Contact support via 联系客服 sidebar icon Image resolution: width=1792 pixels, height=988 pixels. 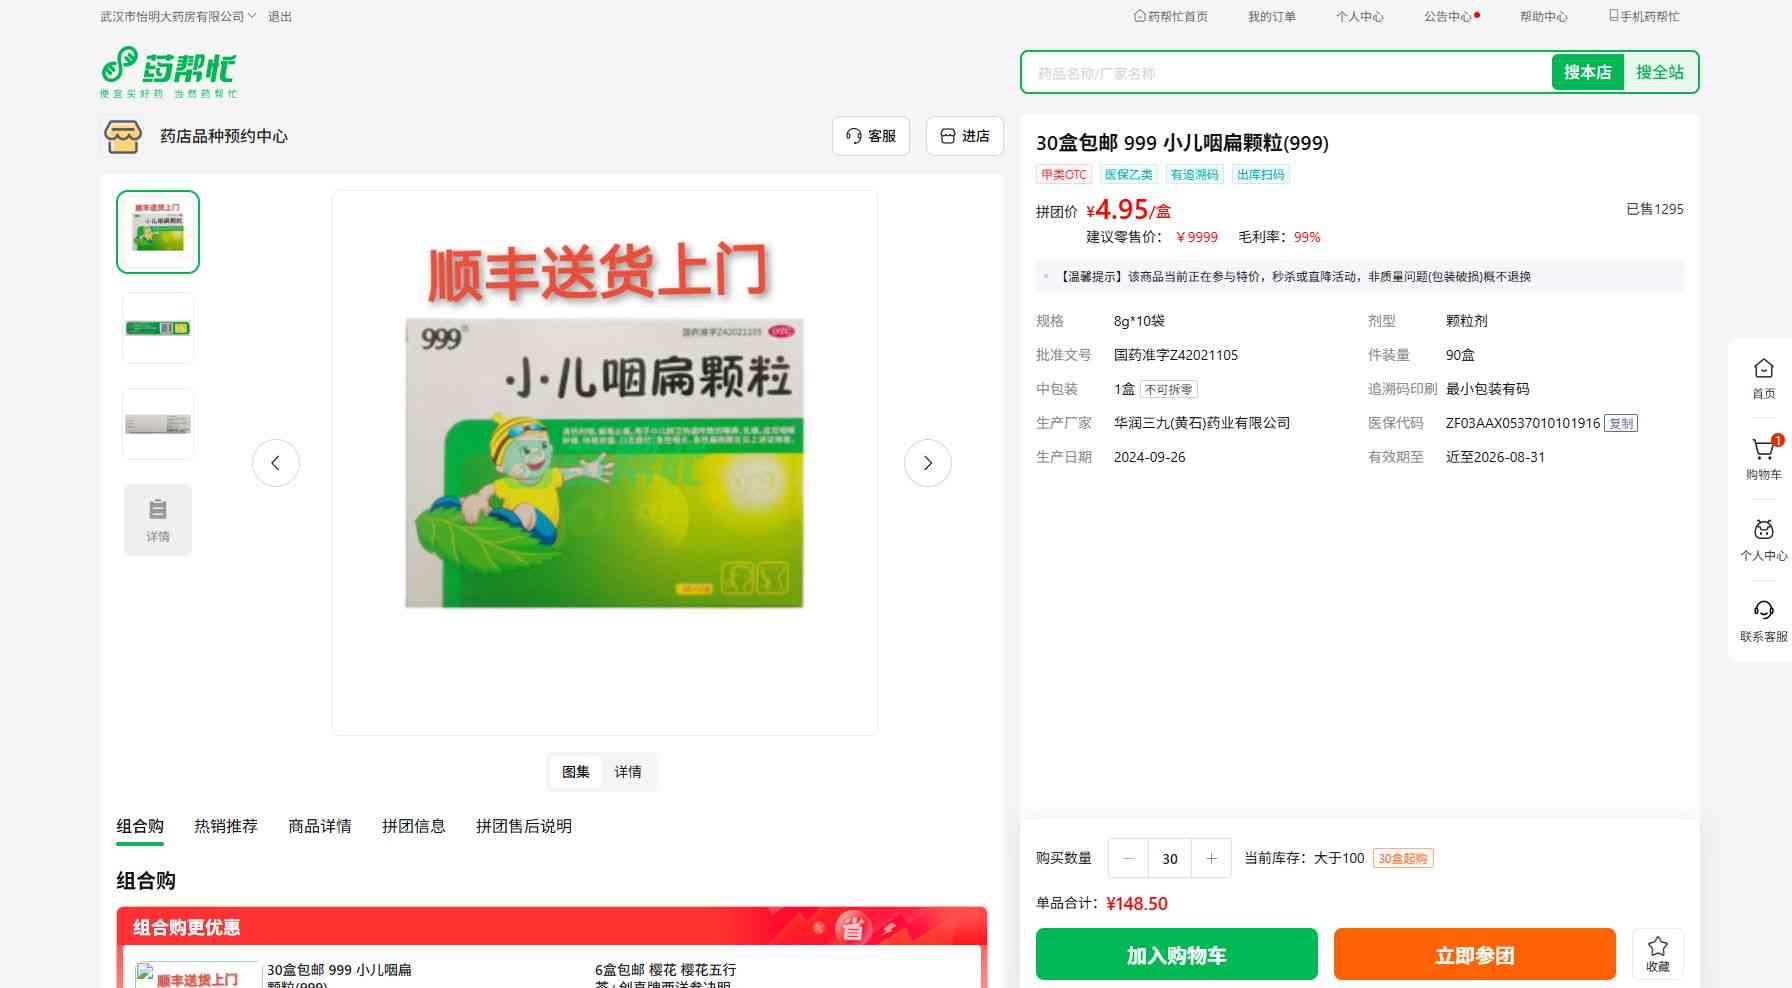[x=1763, y=620]
